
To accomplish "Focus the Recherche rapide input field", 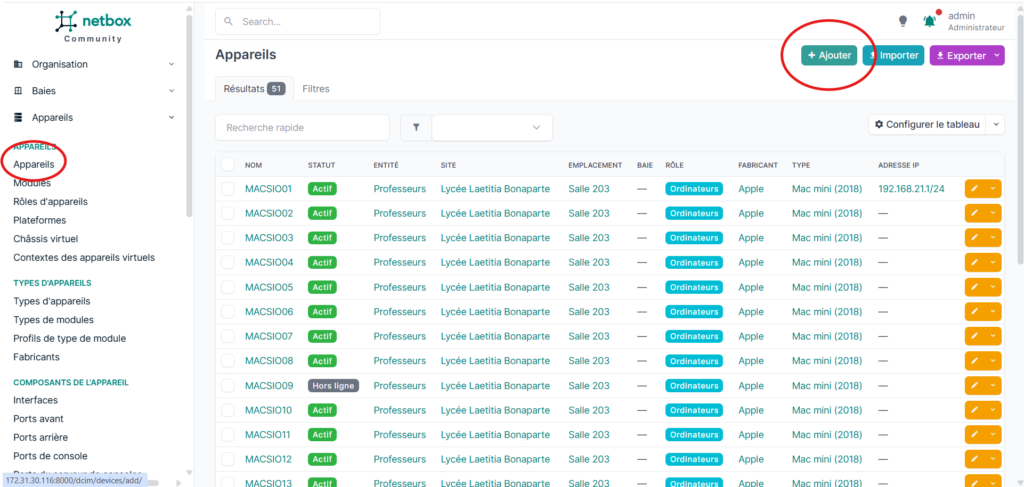I will [302, 128].
